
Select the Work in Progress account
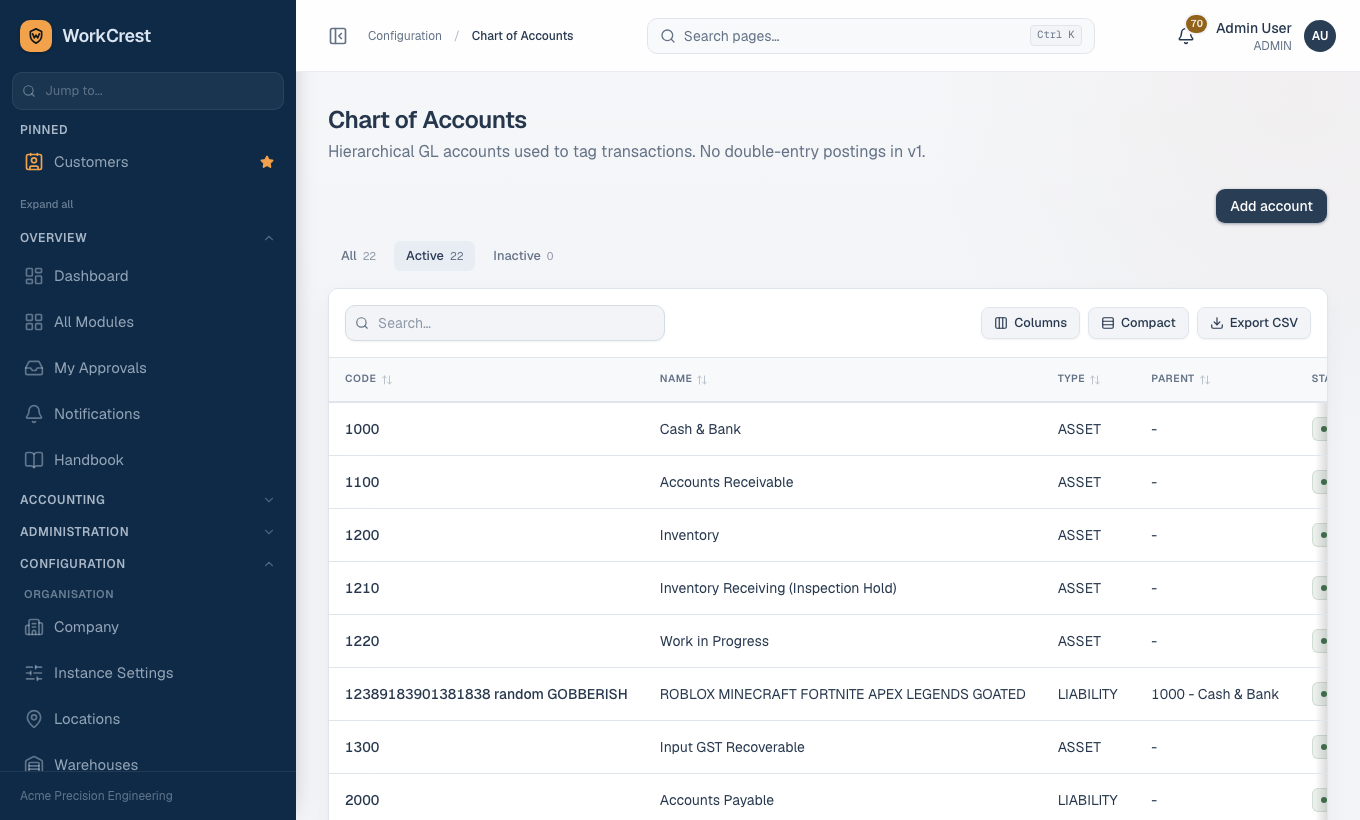coord(714,641)
